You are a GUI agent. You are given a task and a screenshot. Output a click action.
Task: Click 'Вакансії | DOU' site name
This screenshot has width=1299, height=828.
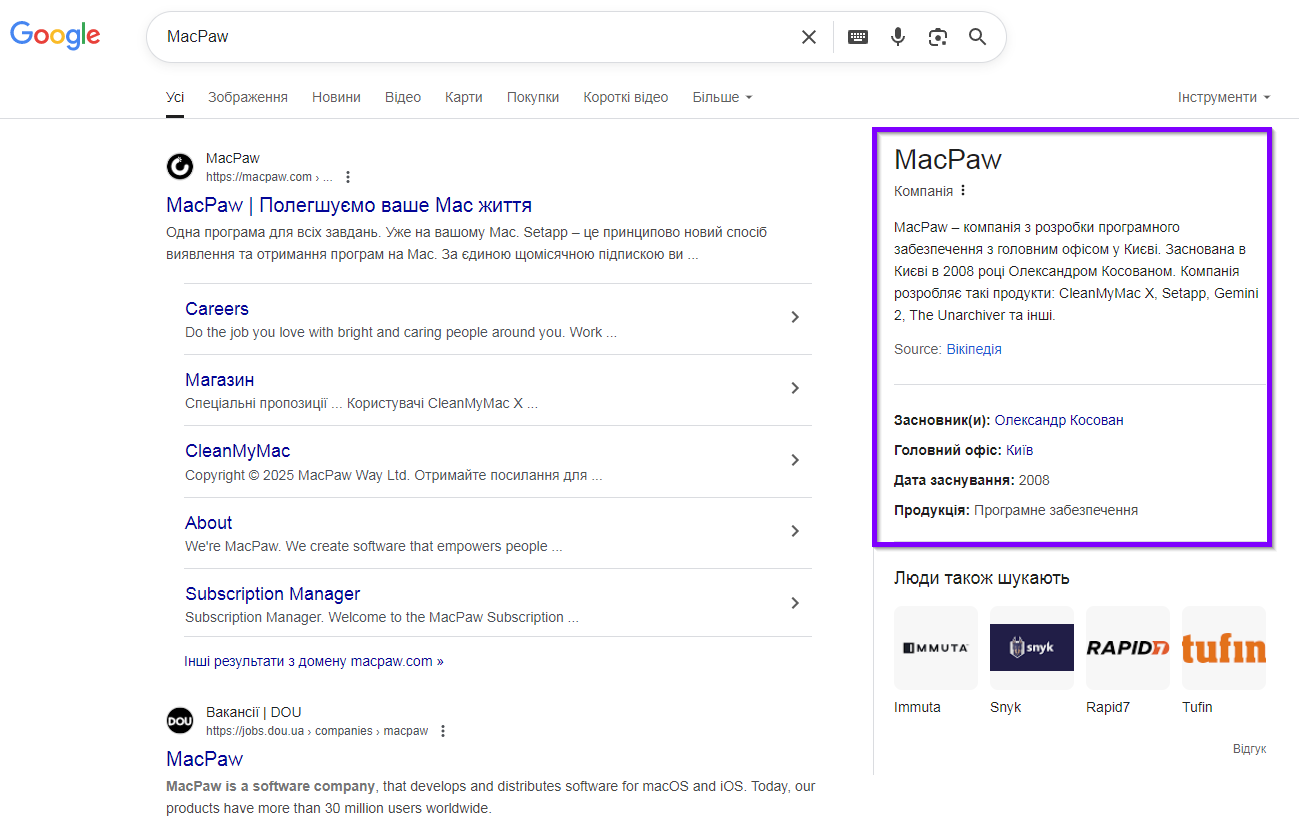[254, 712]
